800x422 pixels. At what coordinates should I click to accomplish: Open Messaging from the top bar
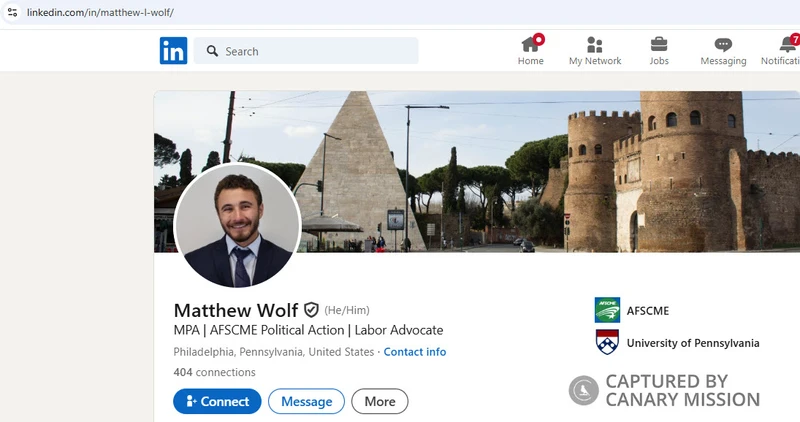coord(723,45)
